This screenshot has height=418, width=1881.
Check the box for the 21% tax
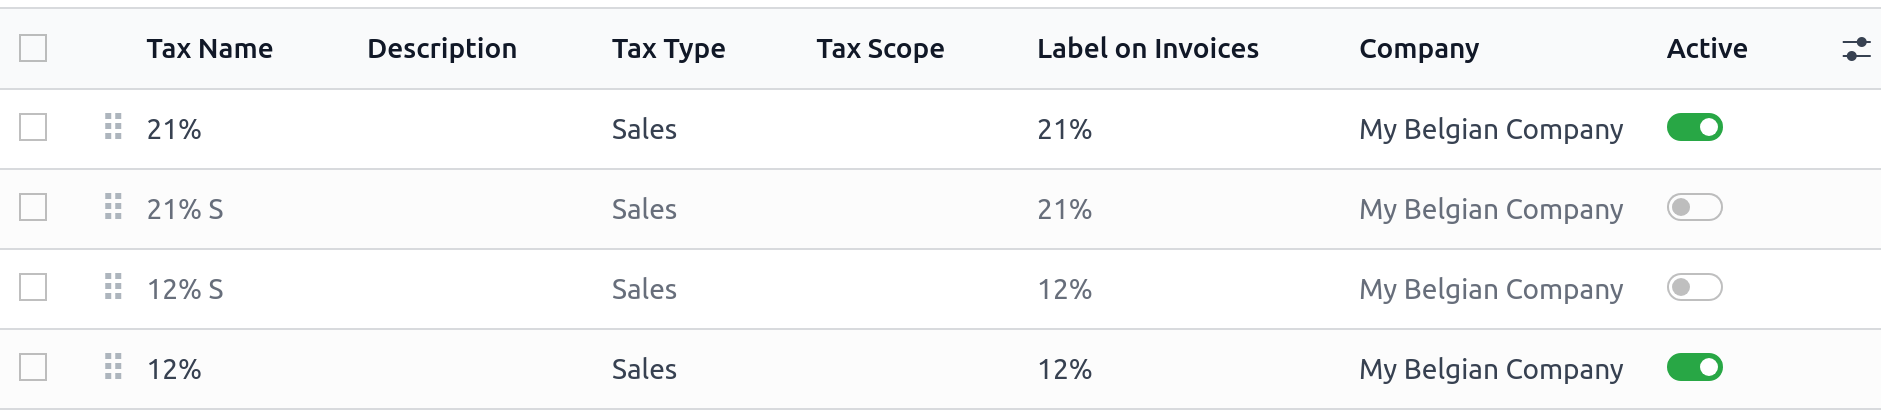click(x=33, y=127)
